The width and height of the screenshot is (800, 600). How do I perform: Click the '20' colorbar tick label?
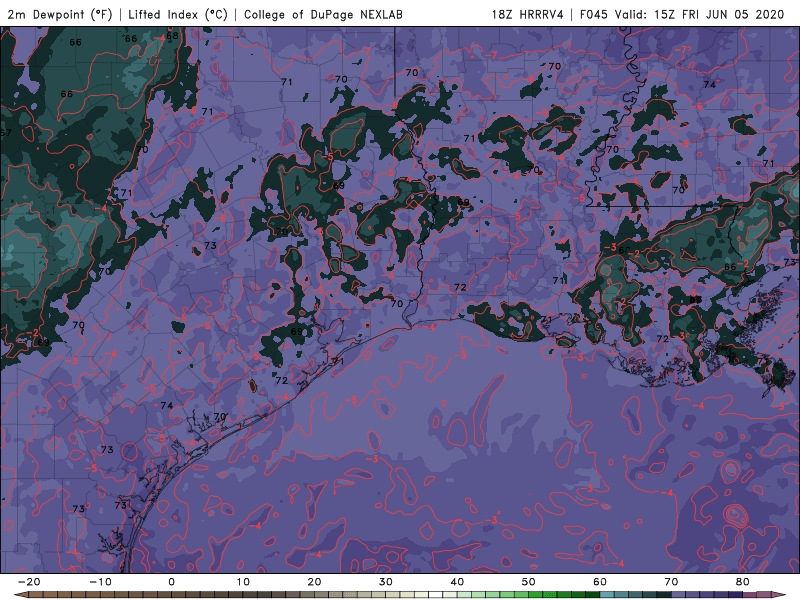coord(314,582)
